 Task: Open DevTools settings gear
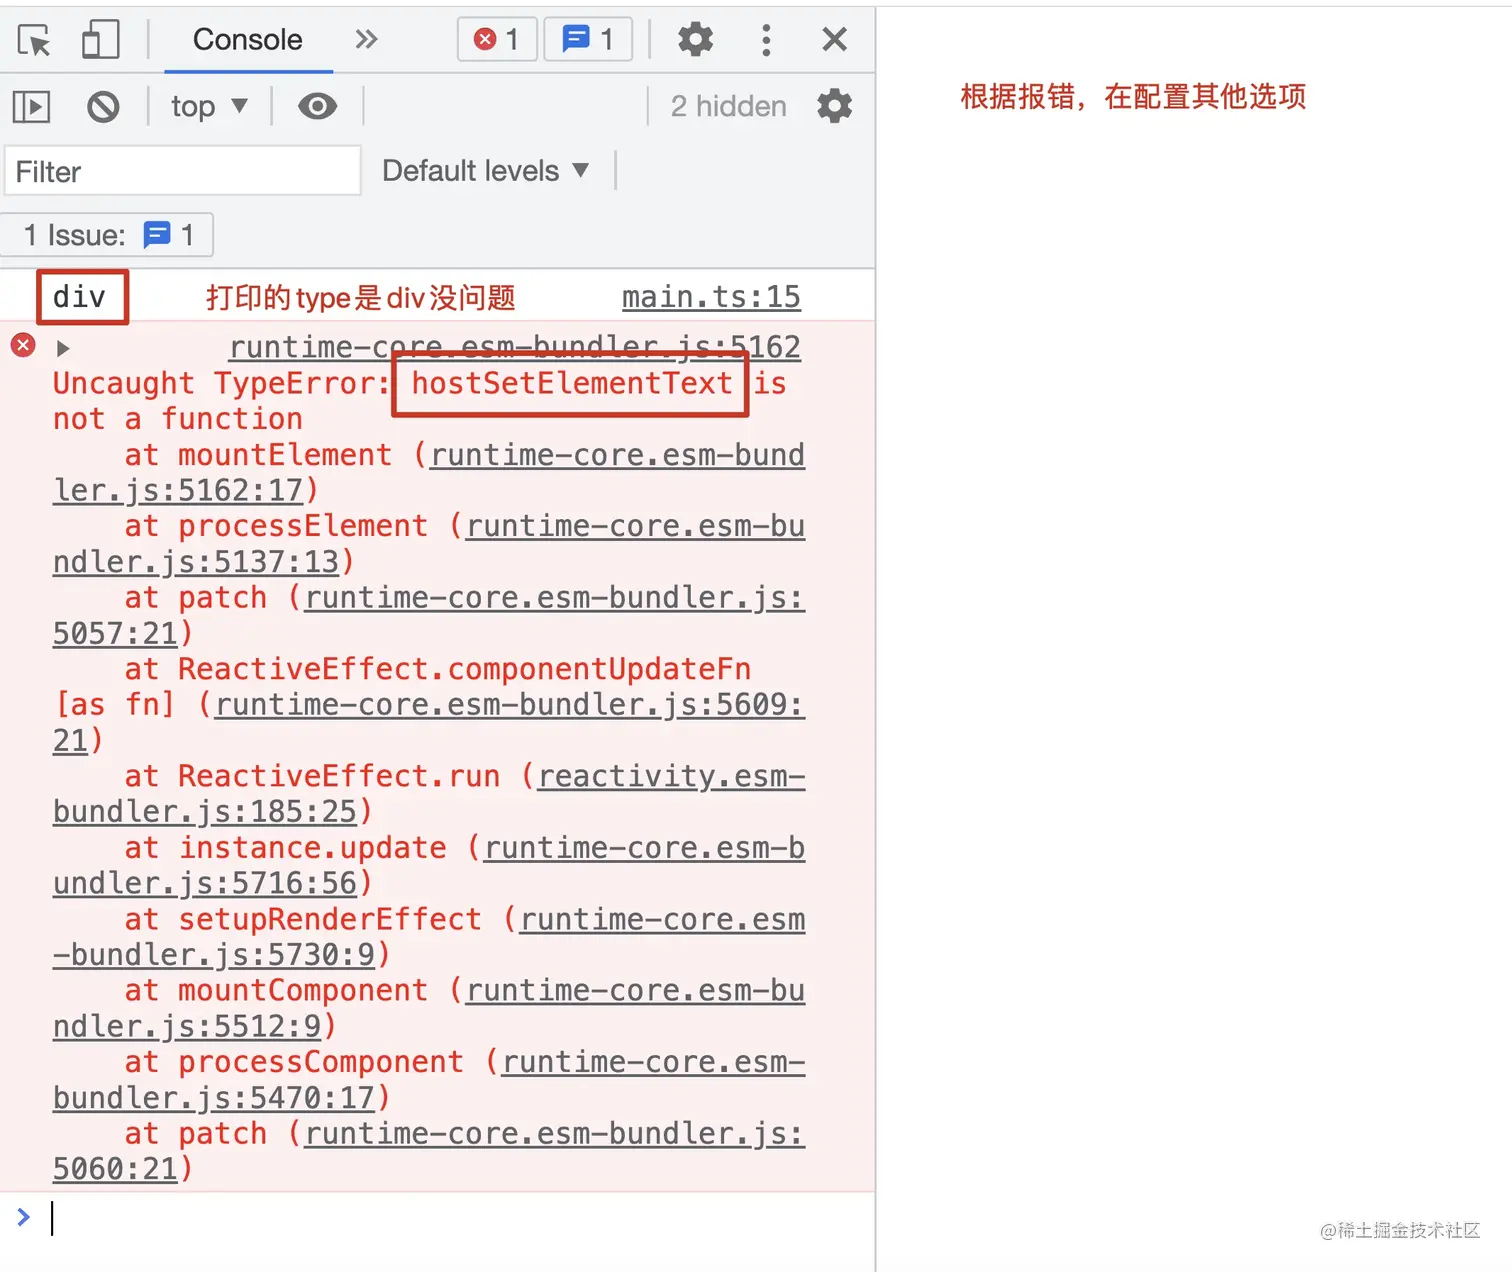694,40
